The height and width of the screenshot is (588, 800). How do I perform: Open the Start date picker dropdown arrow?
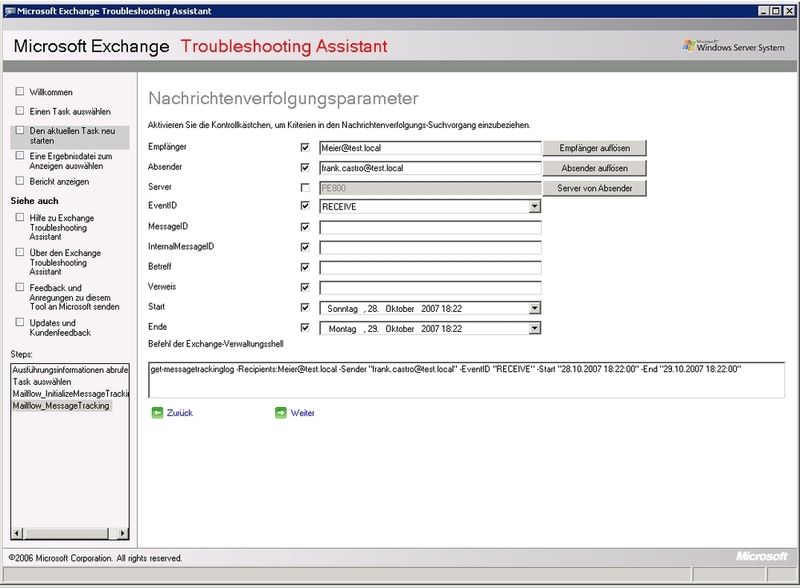534,308
